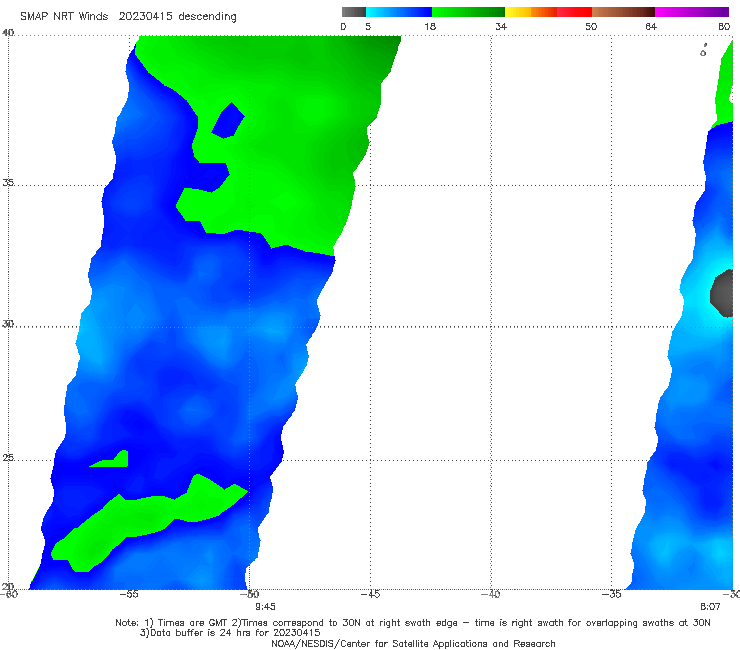Viewport: 740px width, 650px height.
Task: Click the longitude label -35
Action: pos(612,594)
